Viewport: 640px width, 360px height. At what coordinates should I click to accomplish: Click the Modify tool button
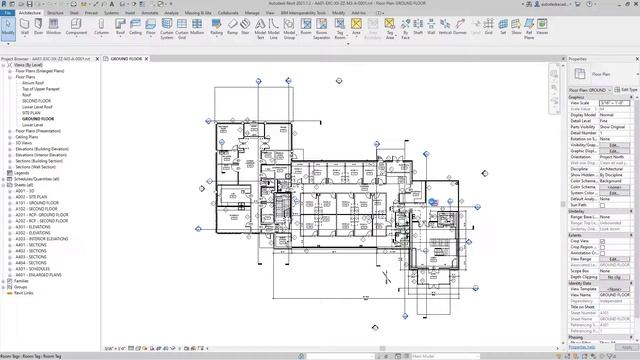tap(8, 28)
